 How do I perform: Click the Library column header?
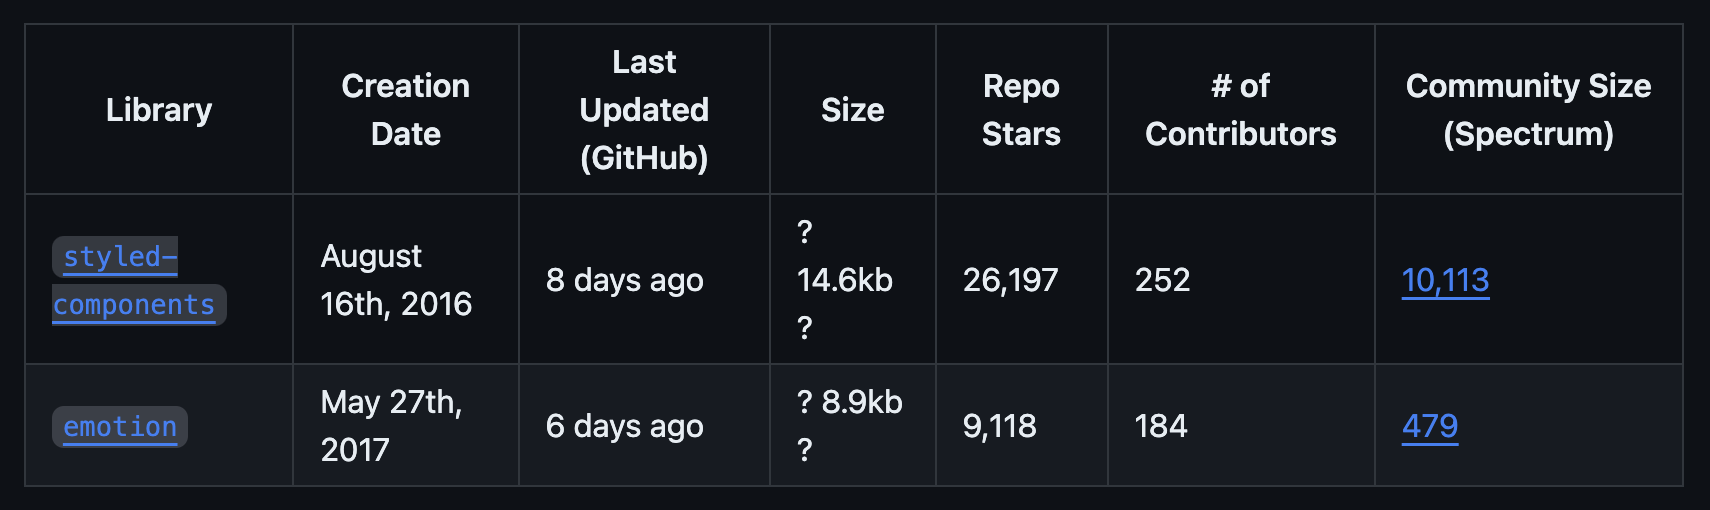coord(159,109)
